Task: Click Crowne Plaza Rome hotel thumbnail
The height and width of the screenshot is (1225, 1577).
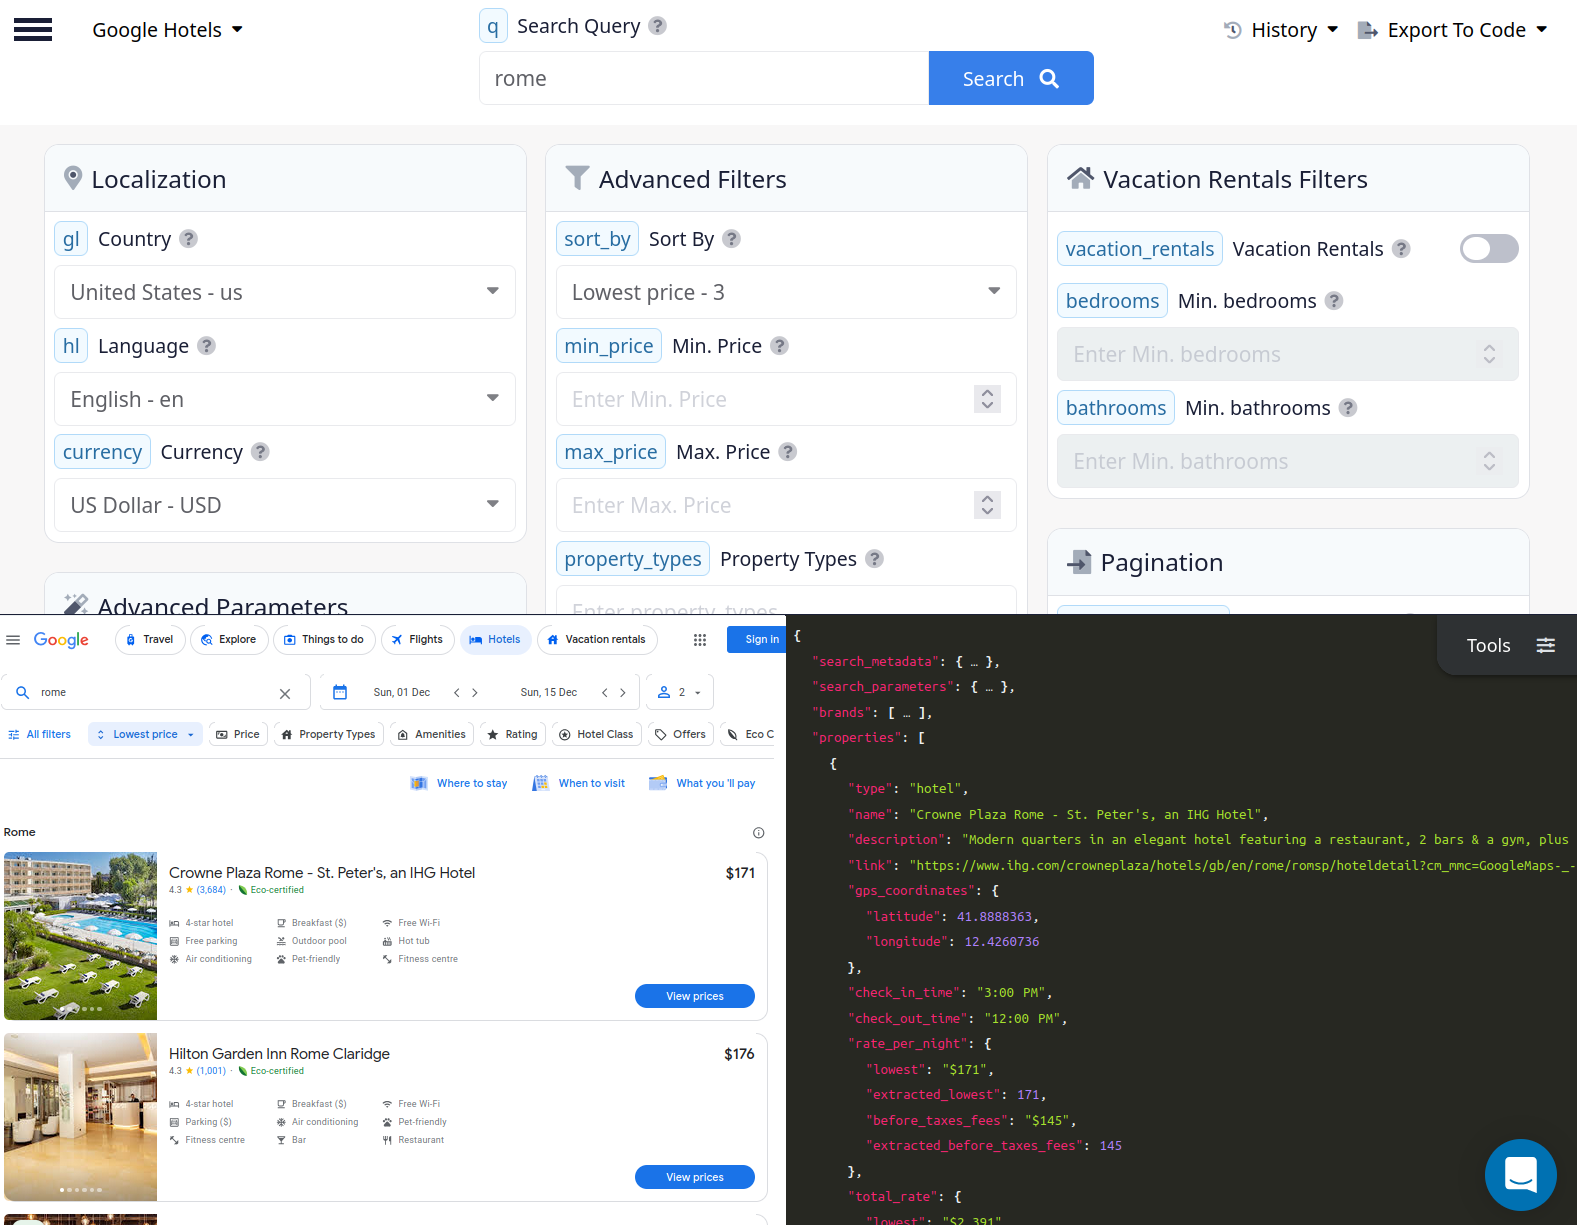Action: click(80, 936)
